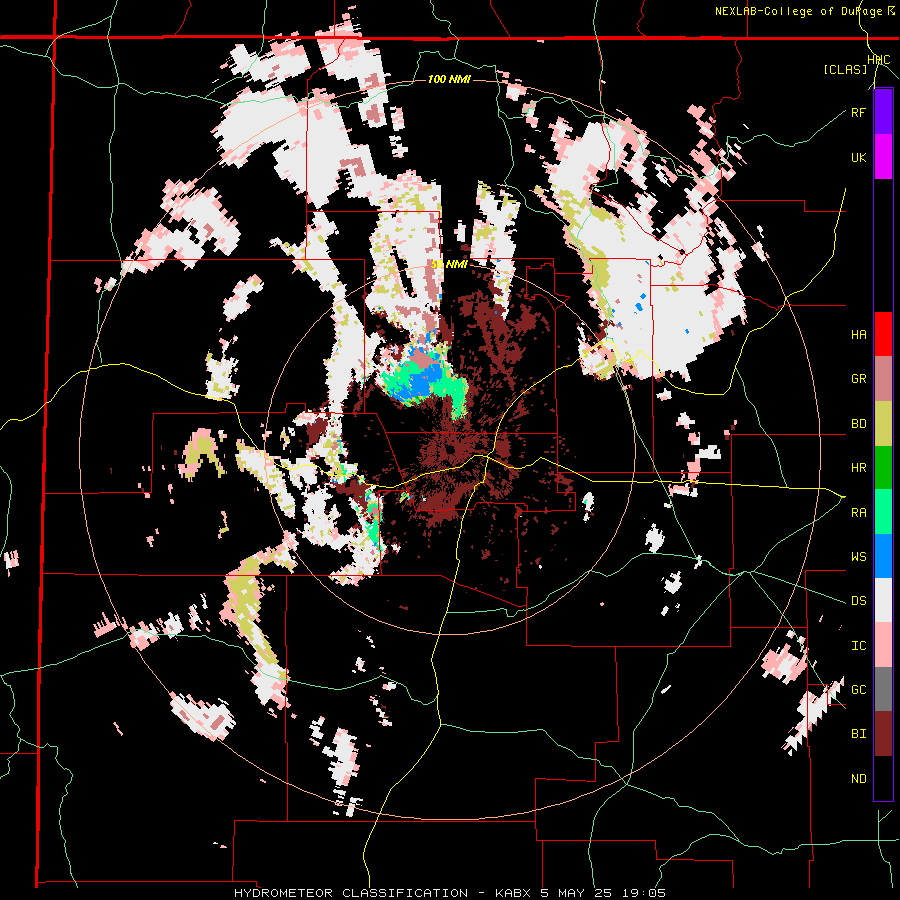This screenshot has height=900, width=900.
Task: Choose the white DS legend swatch
Action: (883, 600)
